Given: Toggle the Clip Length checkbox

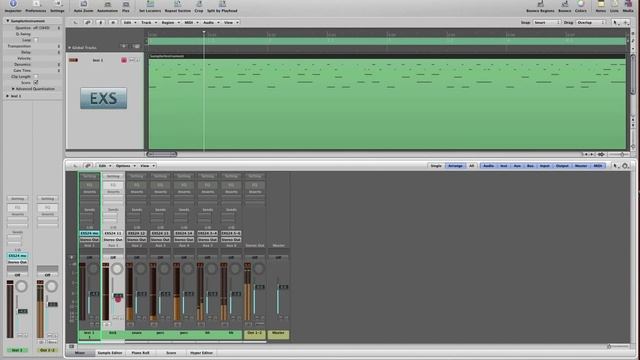Looking at the screenshot, I should pyautogui.click(x=36, y=76).
